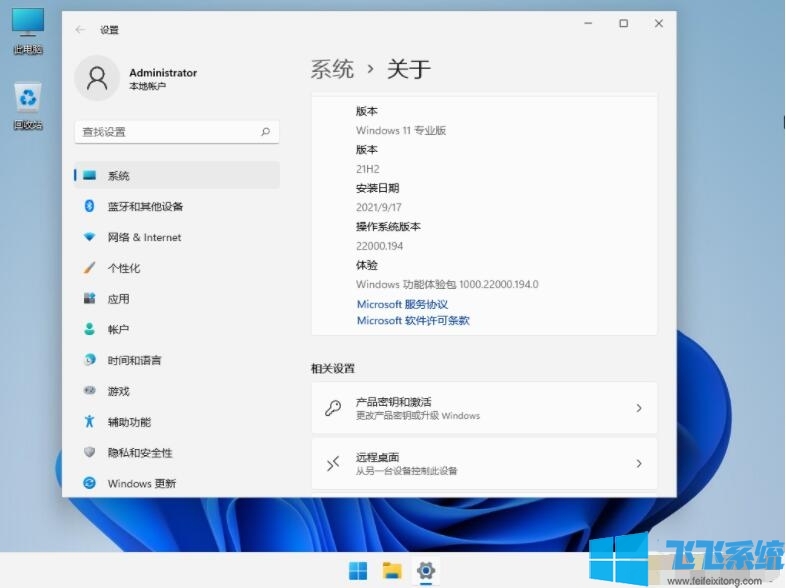Viewport: 786px width, 588px height.
Task: Open Microsoft 软件许可条款 link
Action: coord(413,321)
